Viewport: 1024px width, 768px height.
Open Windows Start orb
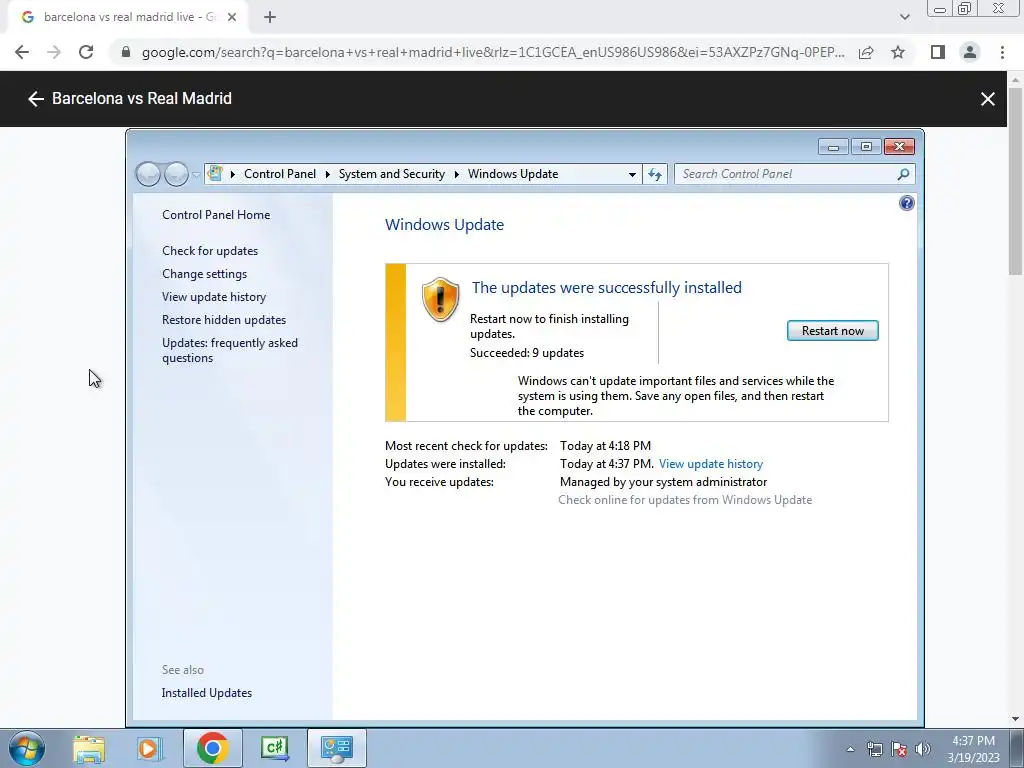27,748
